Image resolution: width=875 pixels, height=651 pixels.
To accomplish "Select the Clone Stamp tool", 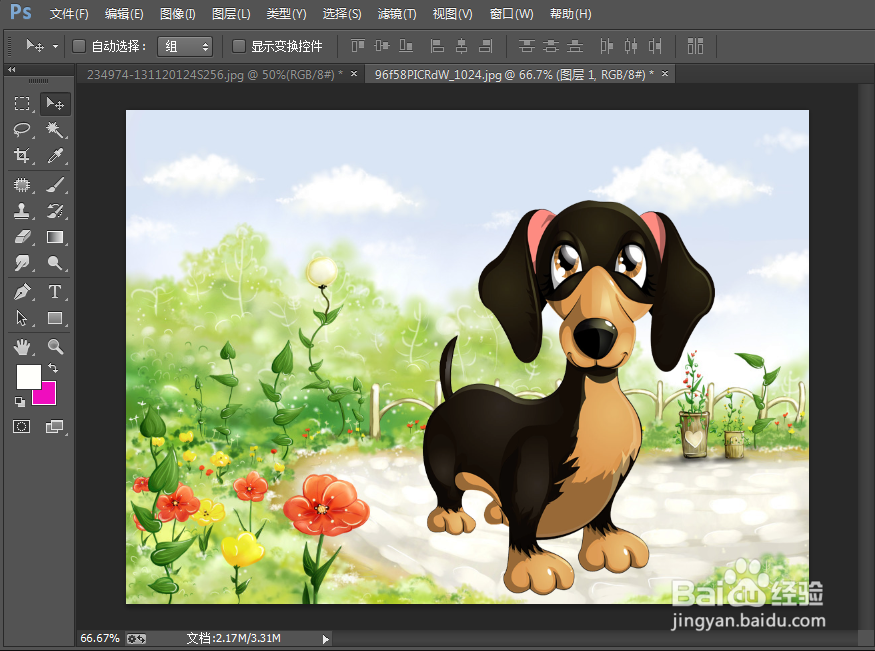I will (22, 211).
